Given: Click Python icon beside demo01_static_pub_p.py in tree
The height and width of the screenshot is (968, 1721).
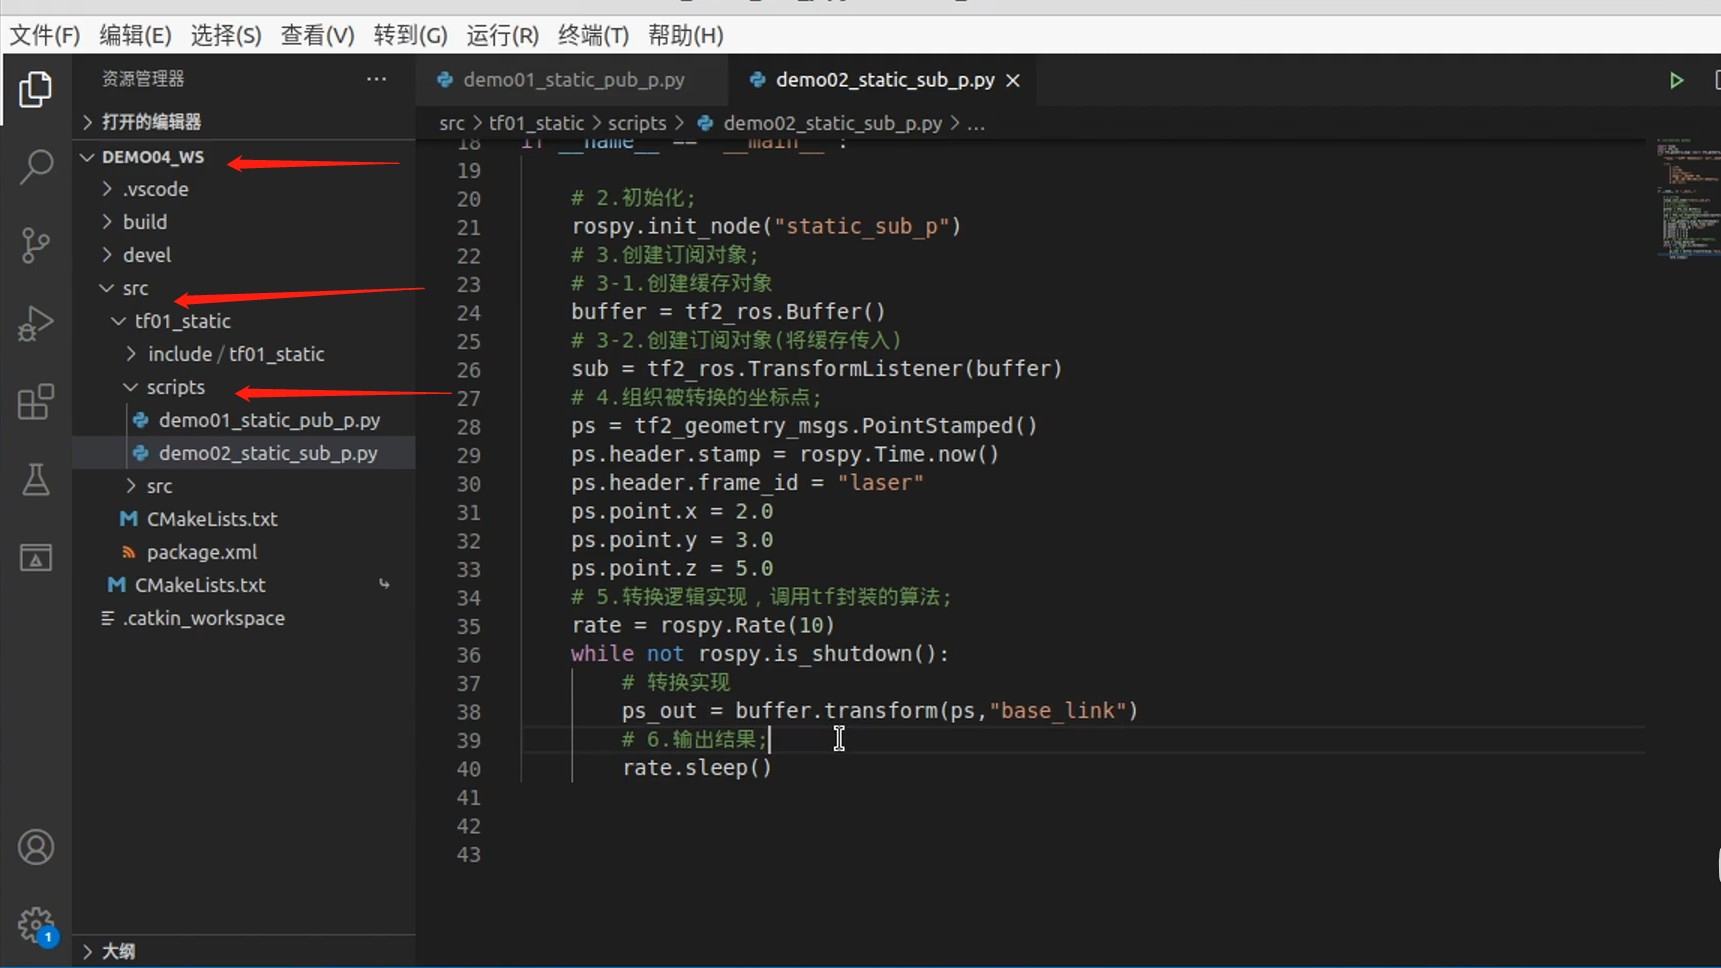Looking at the screenshot, I should coord(141,420).
